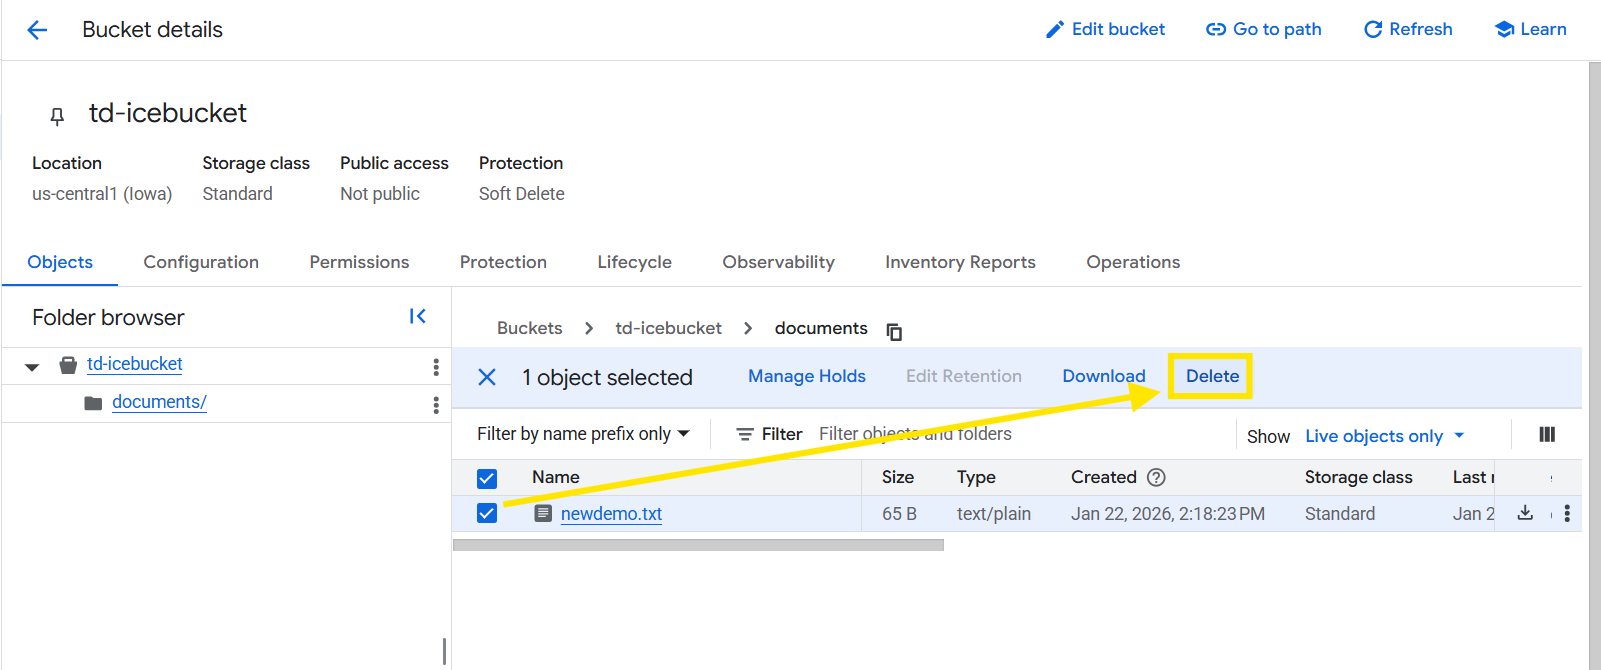Clear selection with the X icon
The width and height of the screenshot is (1601, 670).
tap(487, 377)
